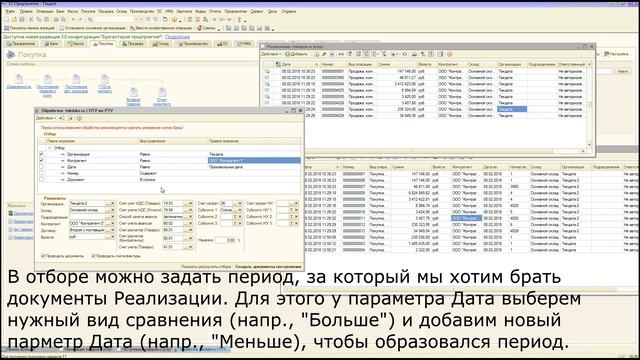Click first icon after Действия in processing window
This screenshot has width=640, height=360.
point(61,118)
